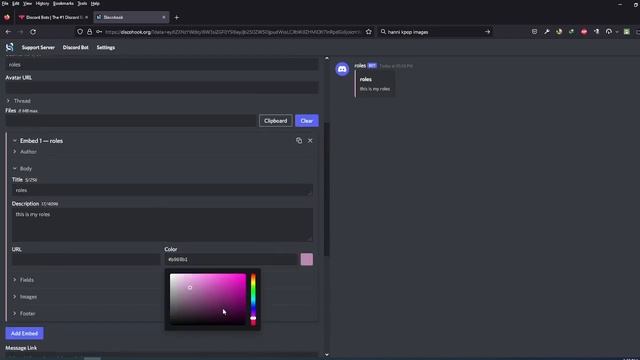Click the Color hex input field
The height and width of the screenshot is (360, 640).
231,260
